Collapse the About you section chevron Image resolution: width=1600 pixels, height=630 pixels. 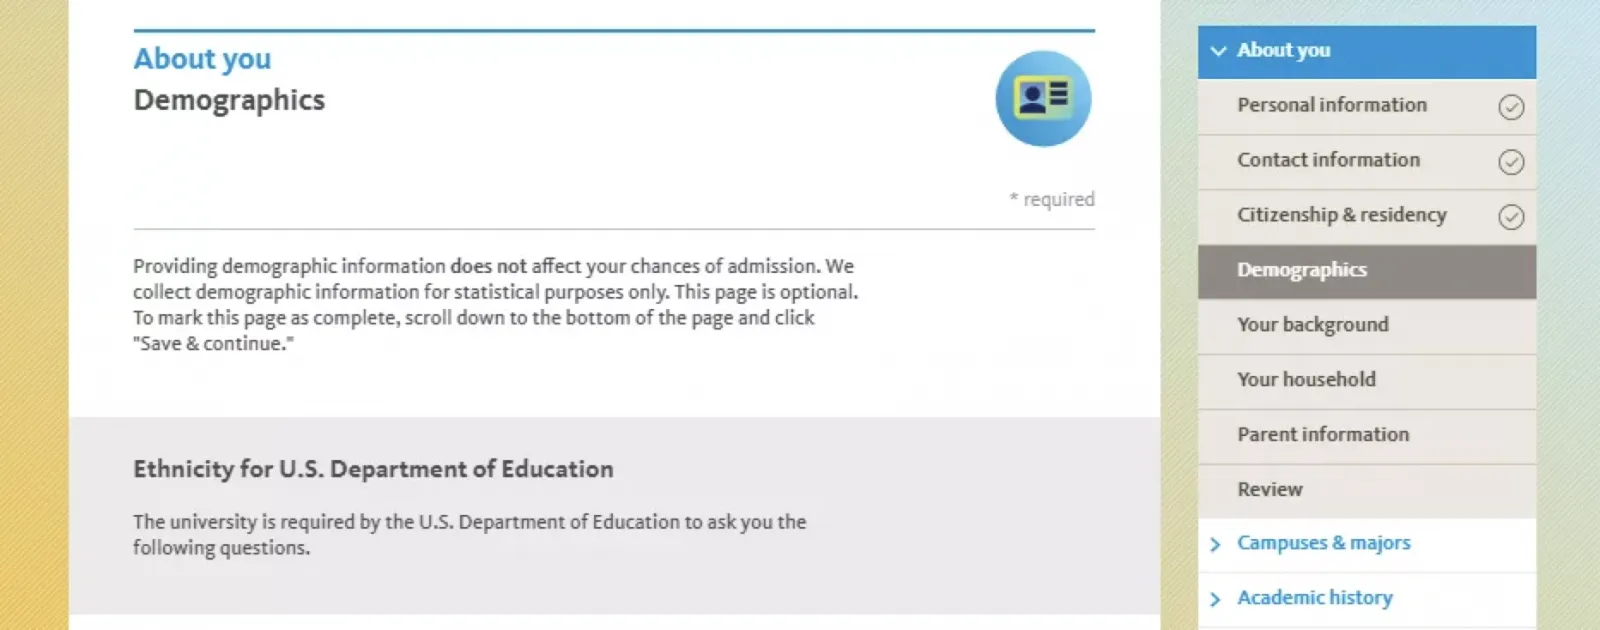(x=1218, y=51)
